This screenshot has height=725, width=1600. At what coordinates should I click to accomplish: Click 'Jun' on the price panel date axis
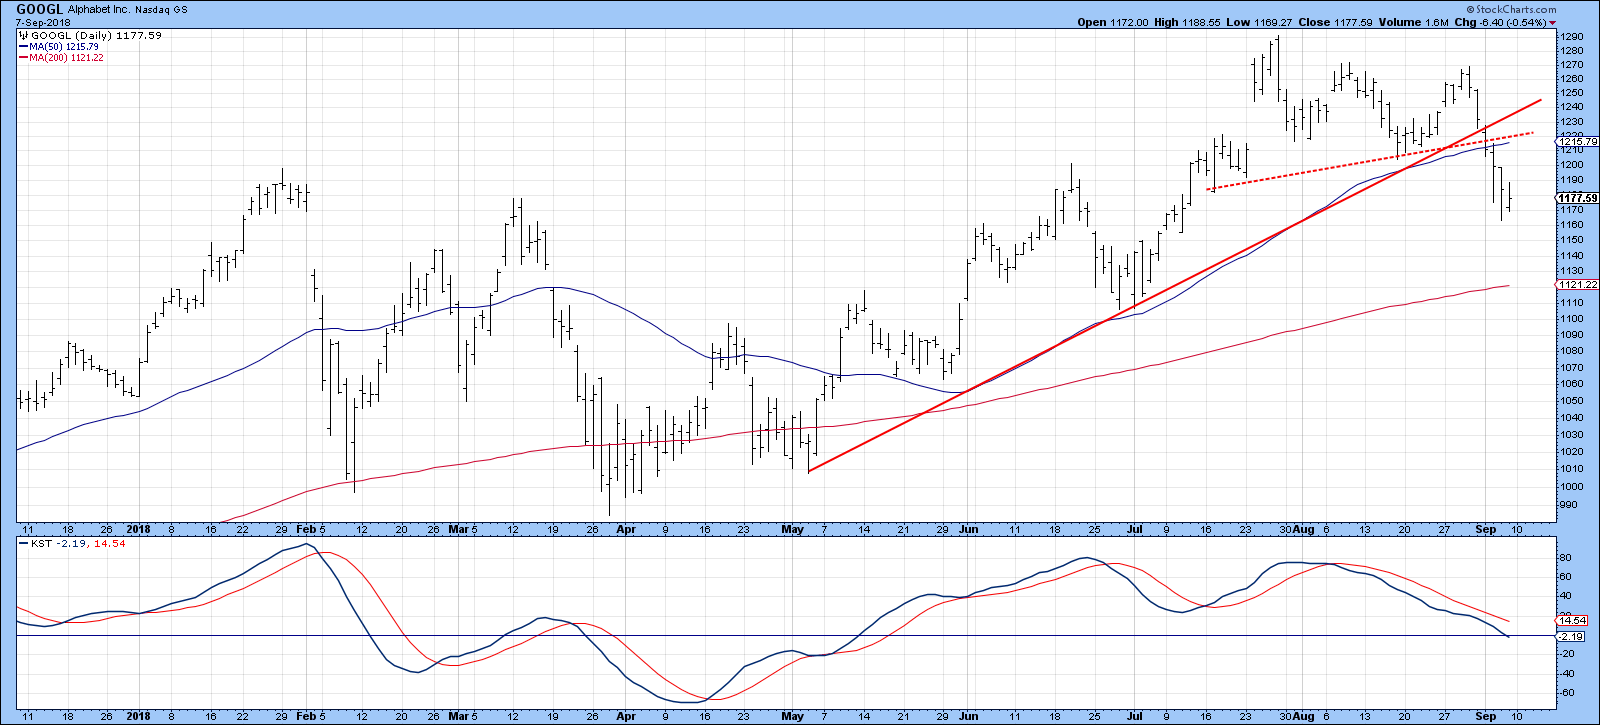point(968,530)
